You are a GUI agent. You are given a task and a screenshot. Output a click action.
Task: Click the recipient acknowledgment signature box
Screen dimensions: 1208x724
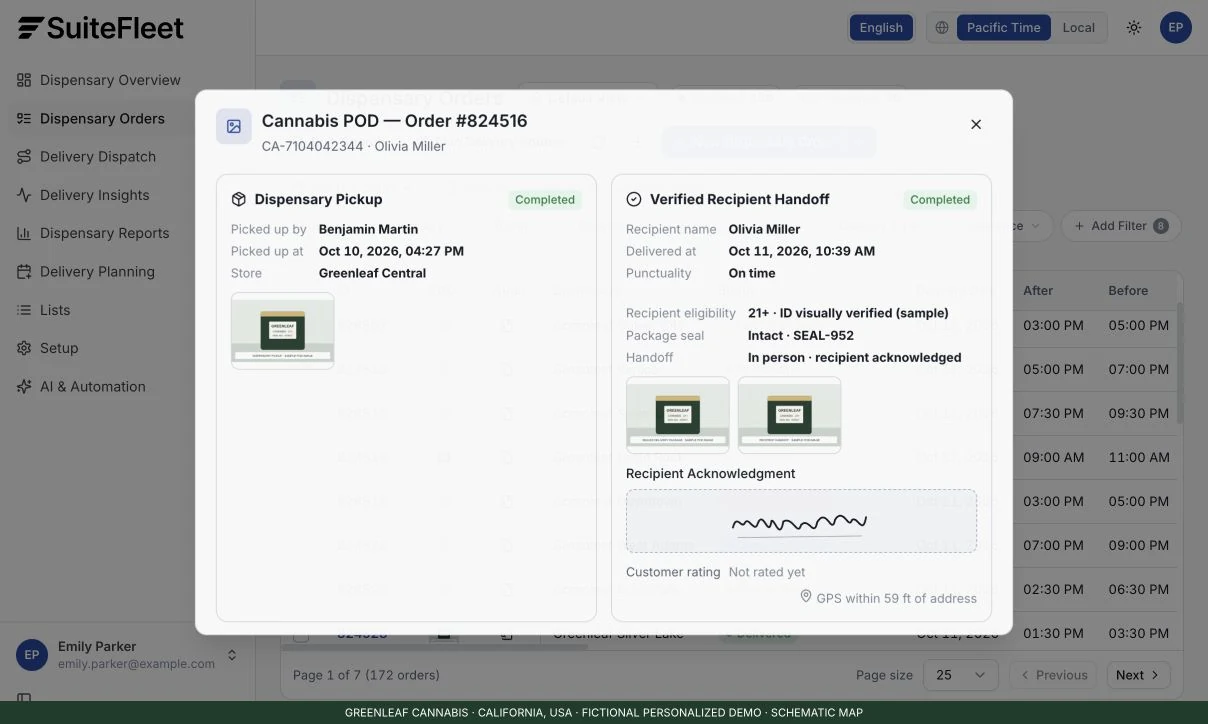coord(801,521)
